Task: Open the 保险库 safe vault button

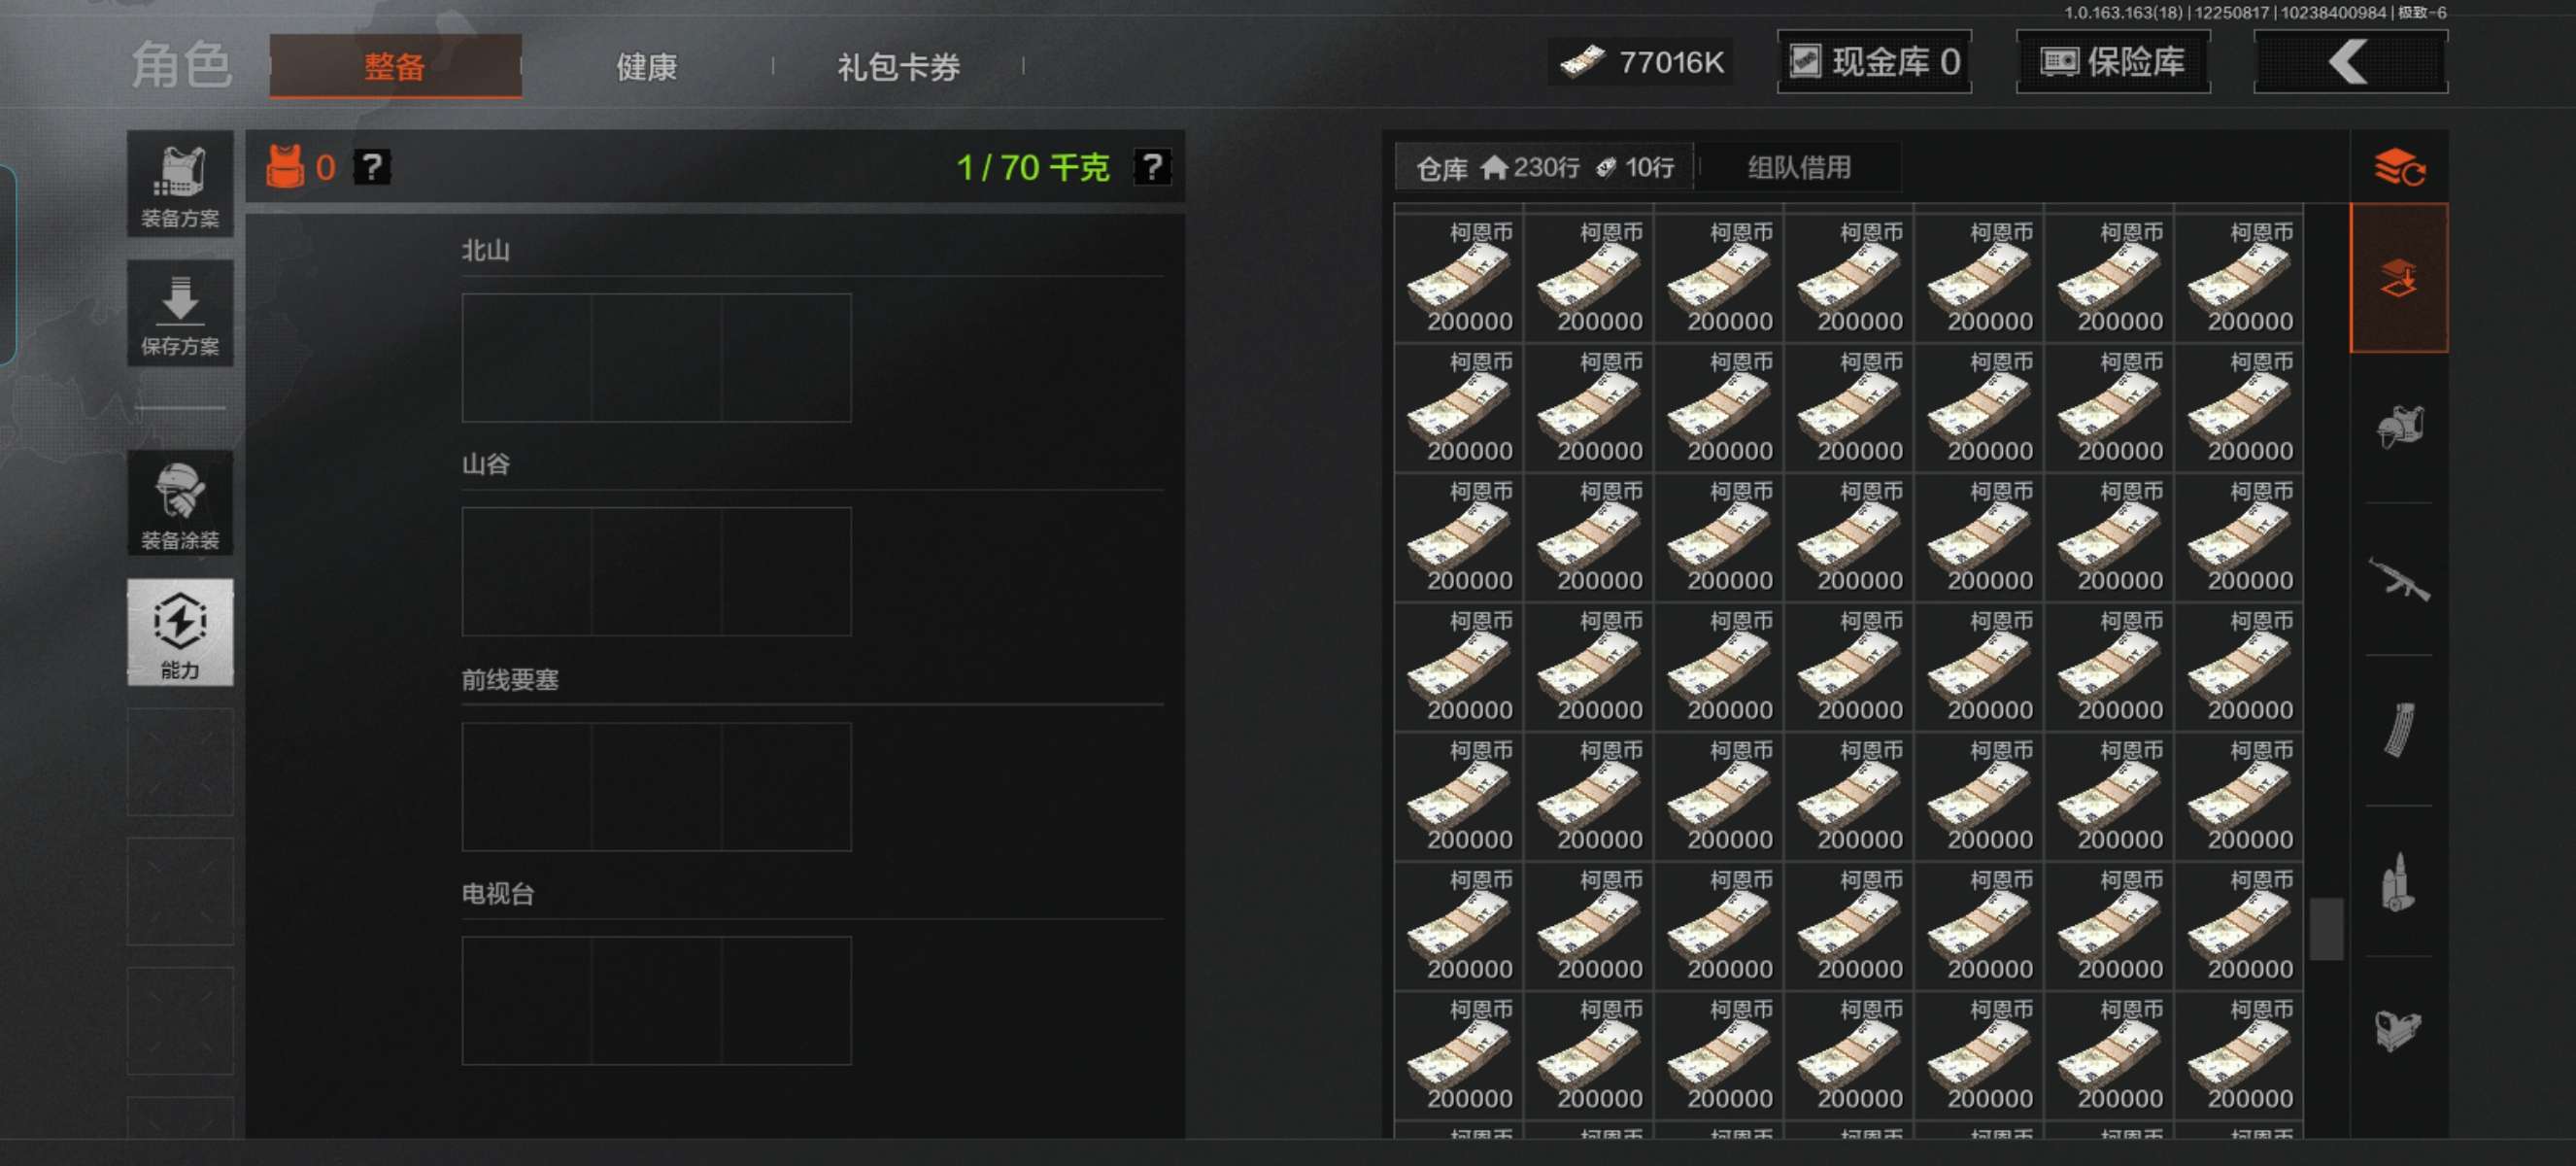Action: tap(2112, 62)
